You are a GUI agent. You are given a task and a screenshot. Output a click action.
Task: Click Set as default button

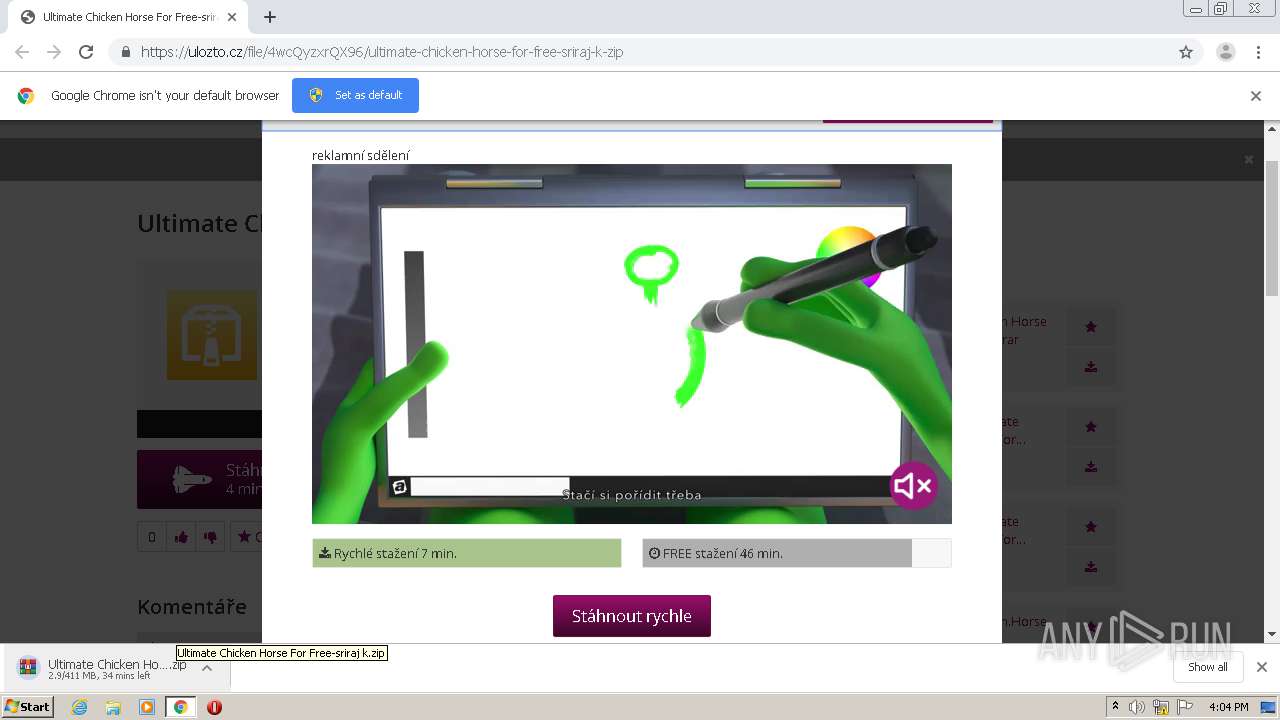355,95
